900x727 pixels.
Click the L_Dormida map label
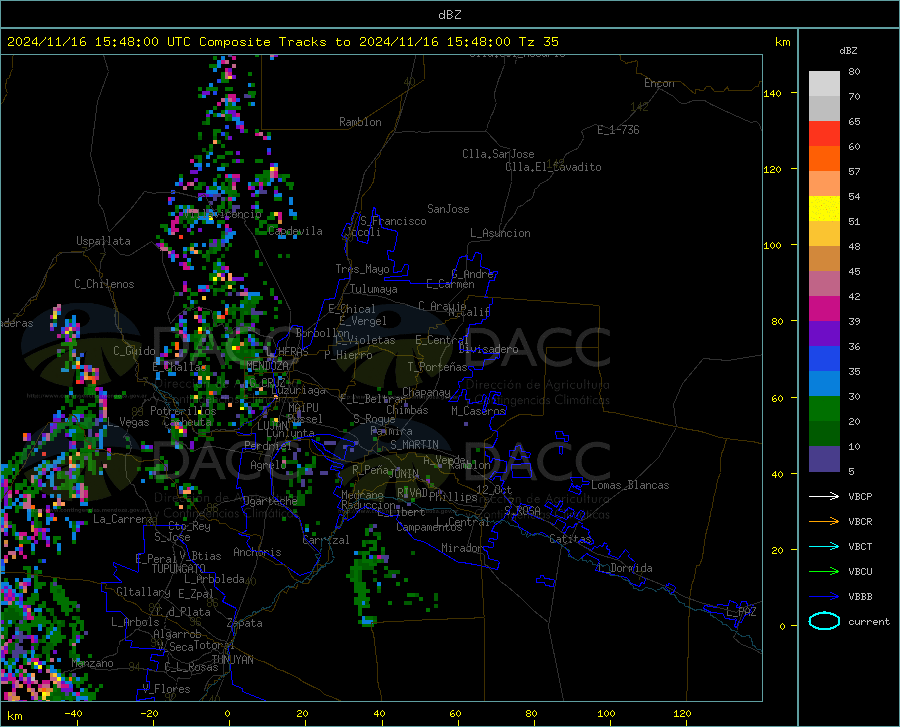tap(624, 568)
